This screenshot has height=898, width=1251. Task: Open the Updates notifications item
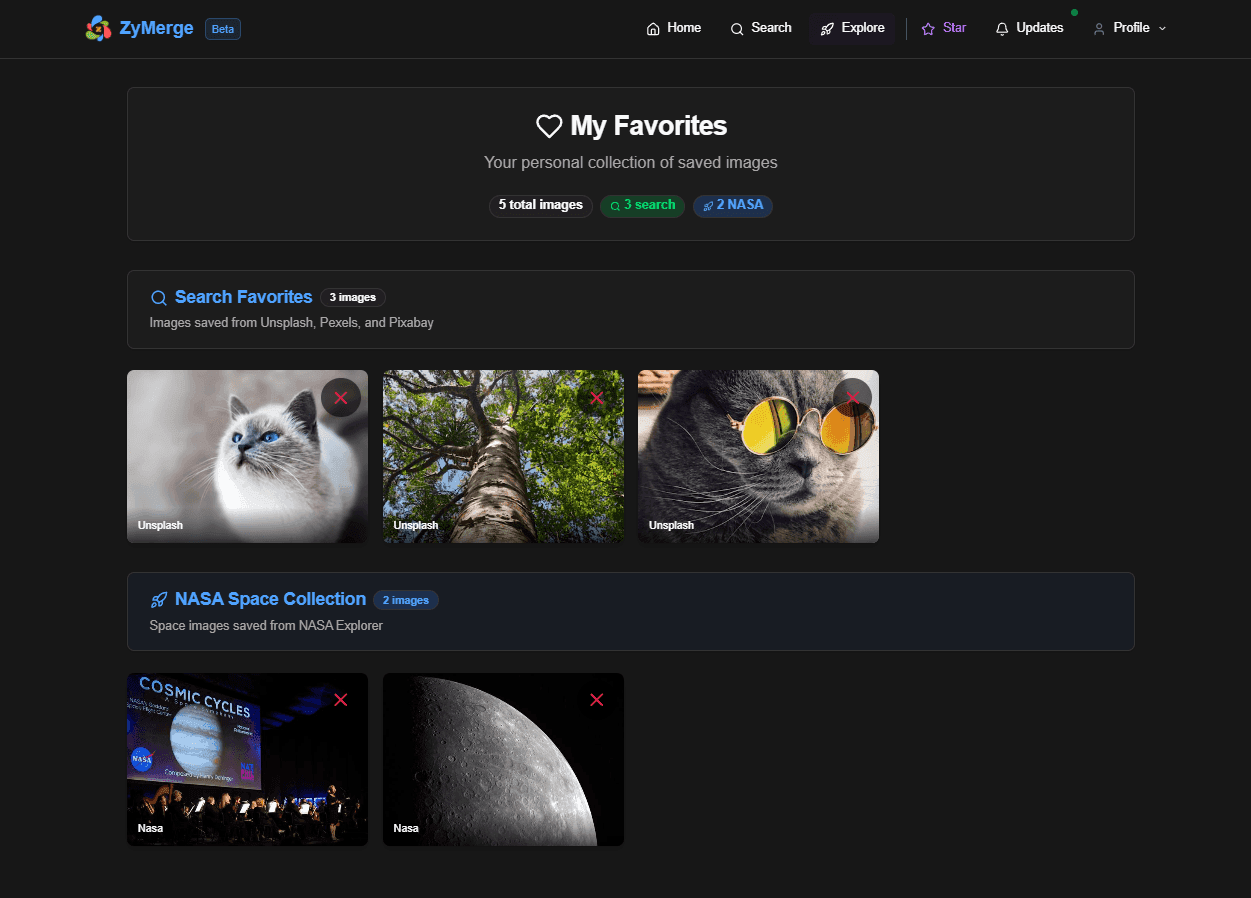[x=1029, y=28]
